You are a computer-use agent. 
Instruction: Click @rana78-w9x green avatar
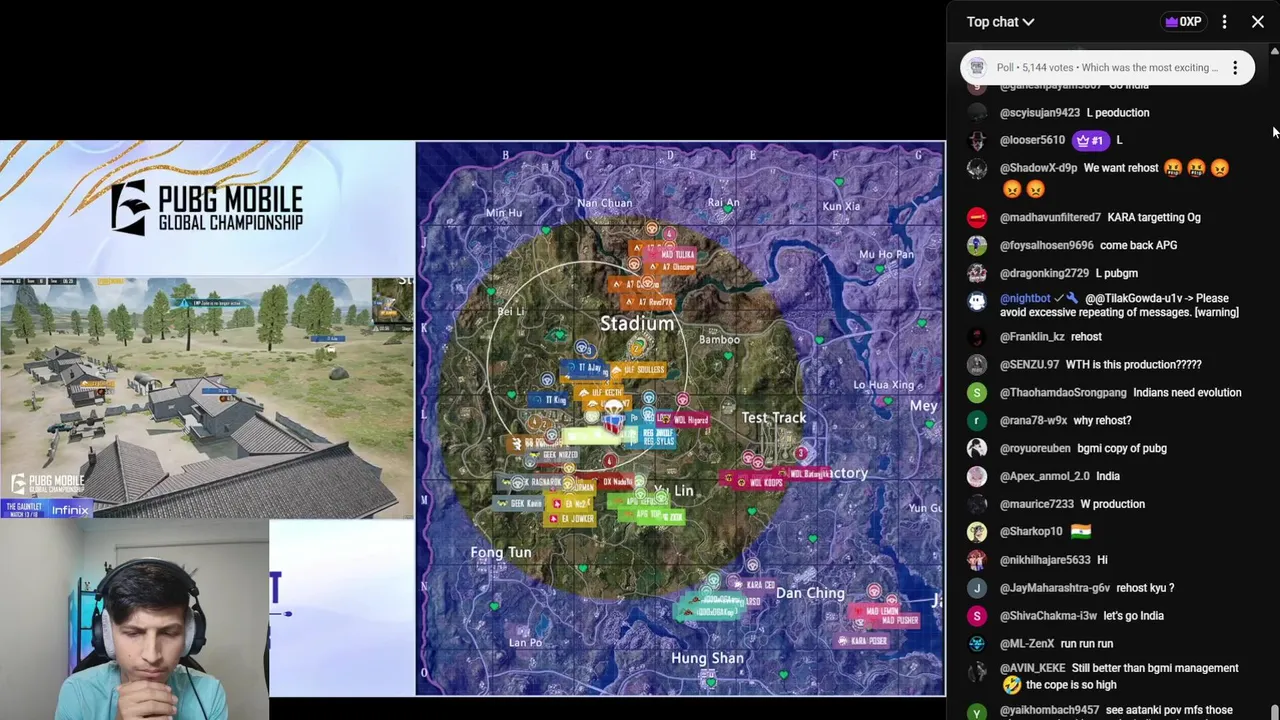(x=977, y=421)
